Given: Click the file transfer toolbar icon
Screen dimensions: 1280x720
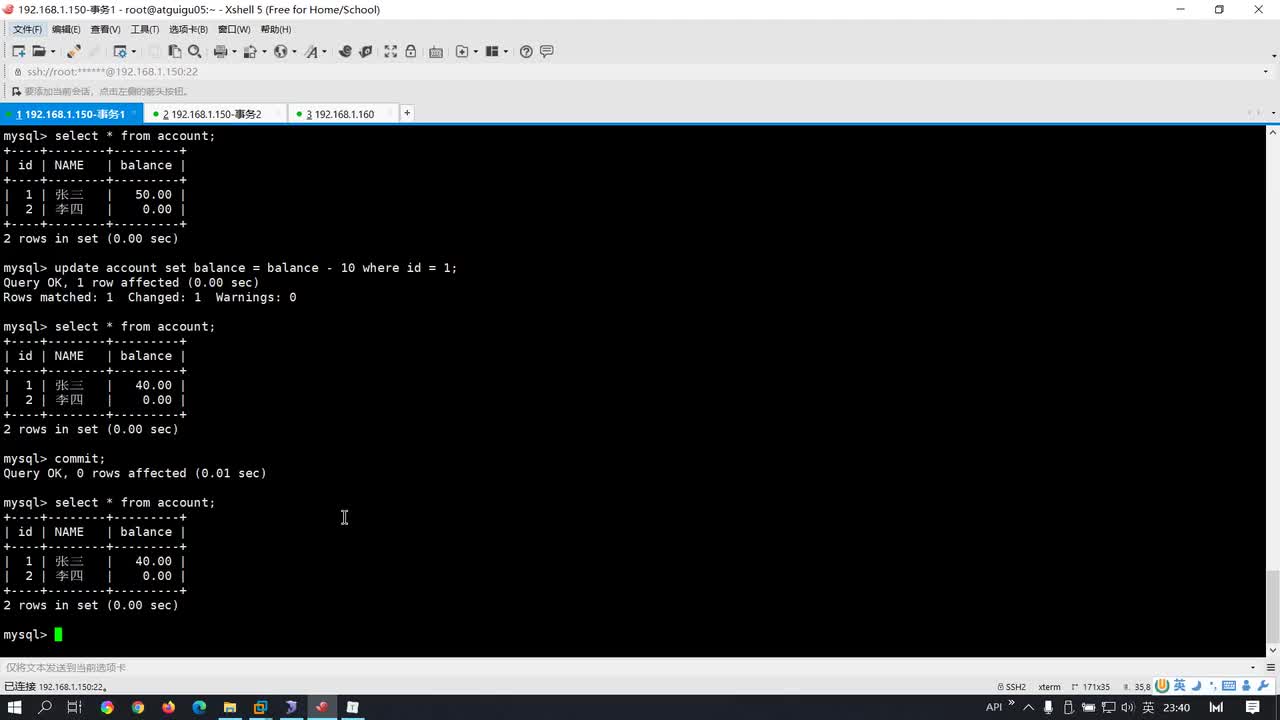Looking at the screenshot, I should click(250, 51).
